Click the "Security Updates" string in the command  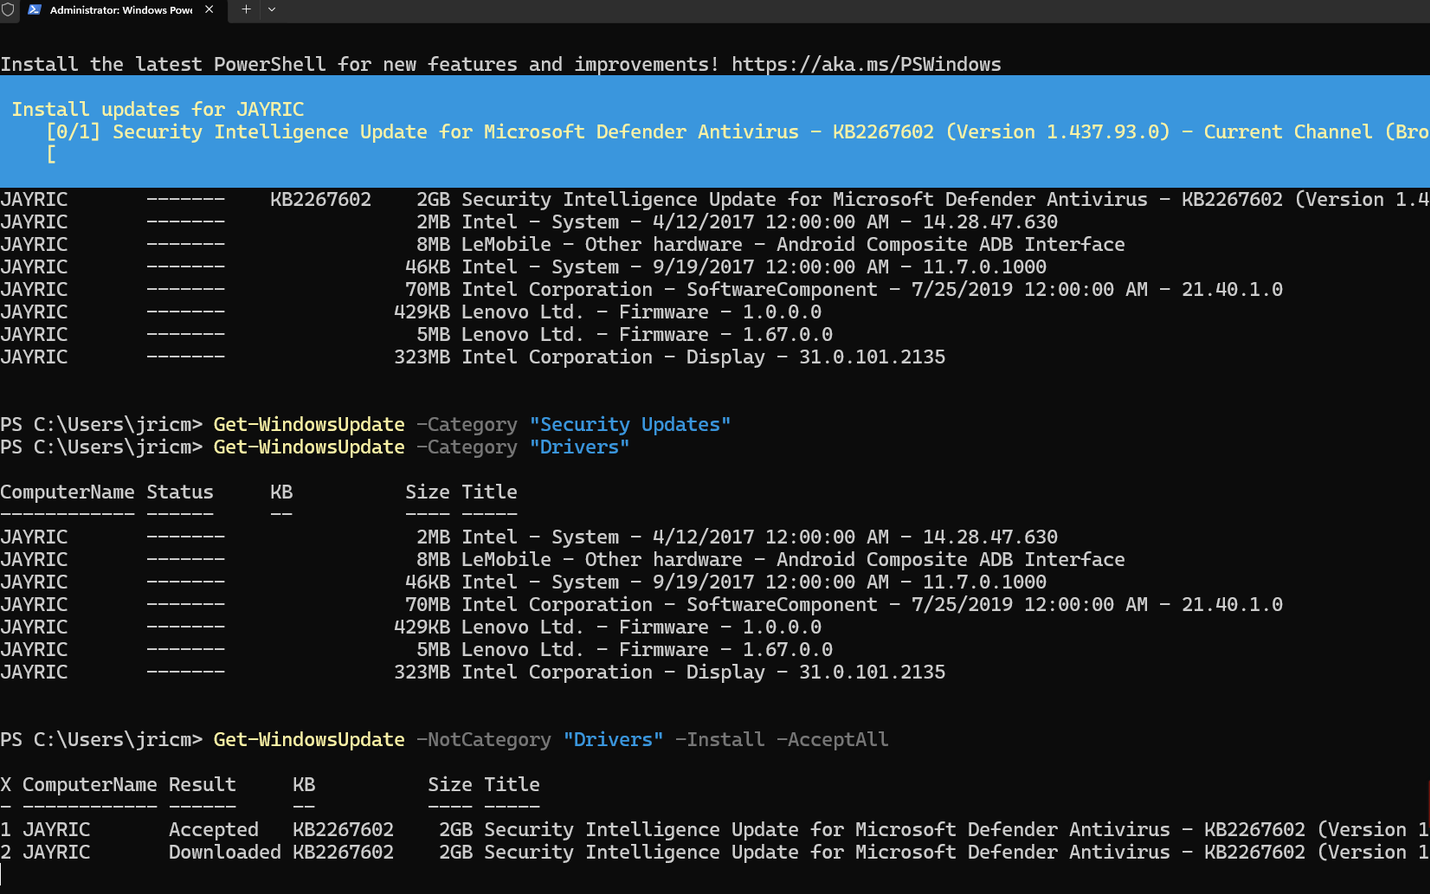(630, 424)
